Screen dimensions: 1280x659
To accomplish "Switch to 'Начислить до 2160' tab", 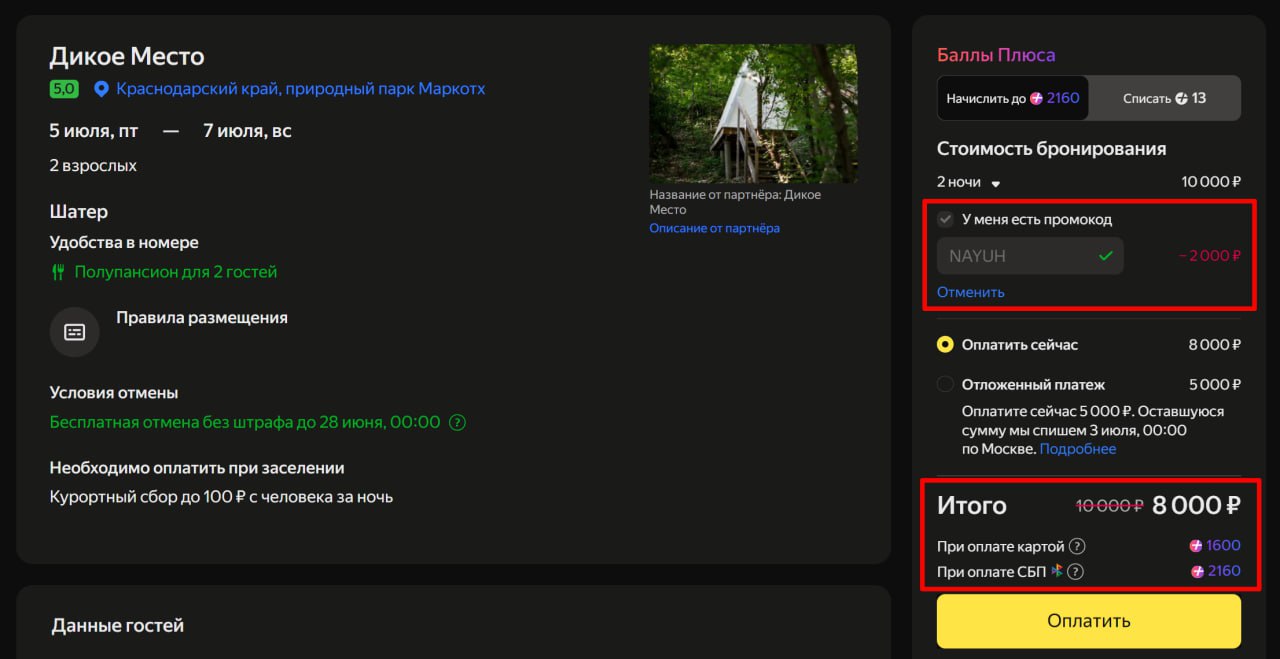I will pyautogui.click(x=1012, y=98).
